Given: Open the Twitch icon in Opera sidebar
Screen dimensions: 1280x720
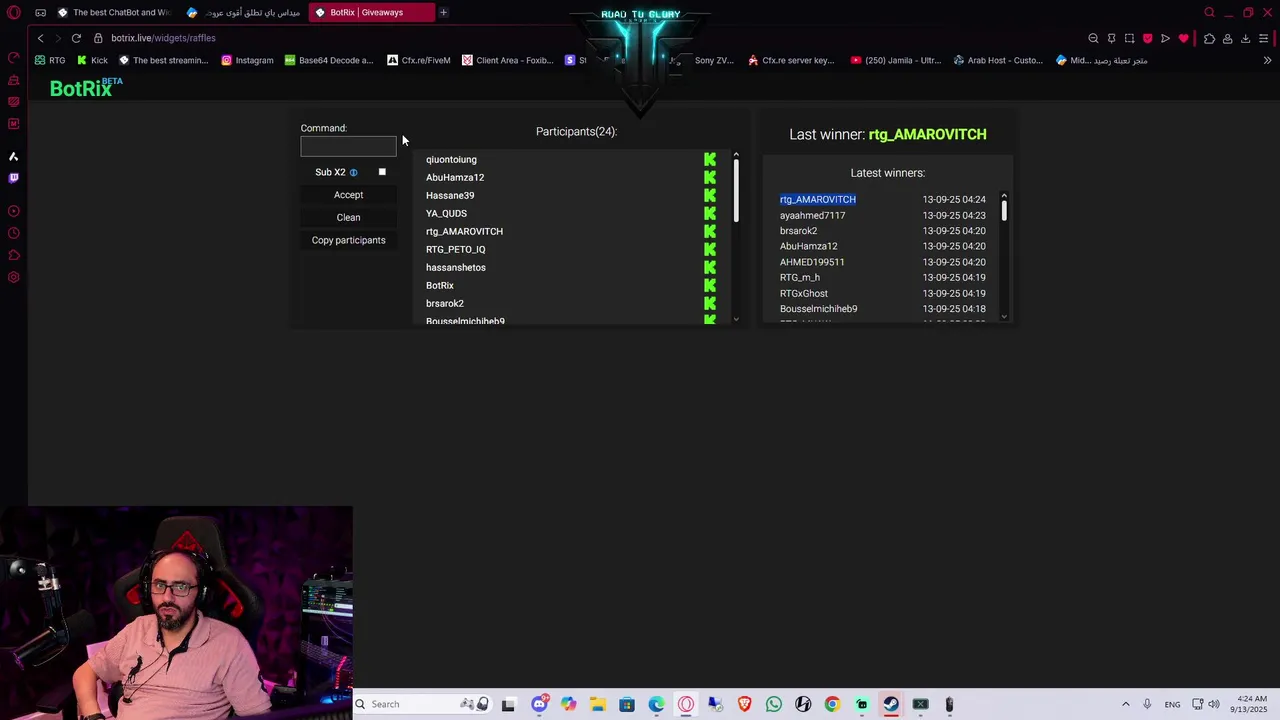Looking at the screenshot, I should click(14, 178).
